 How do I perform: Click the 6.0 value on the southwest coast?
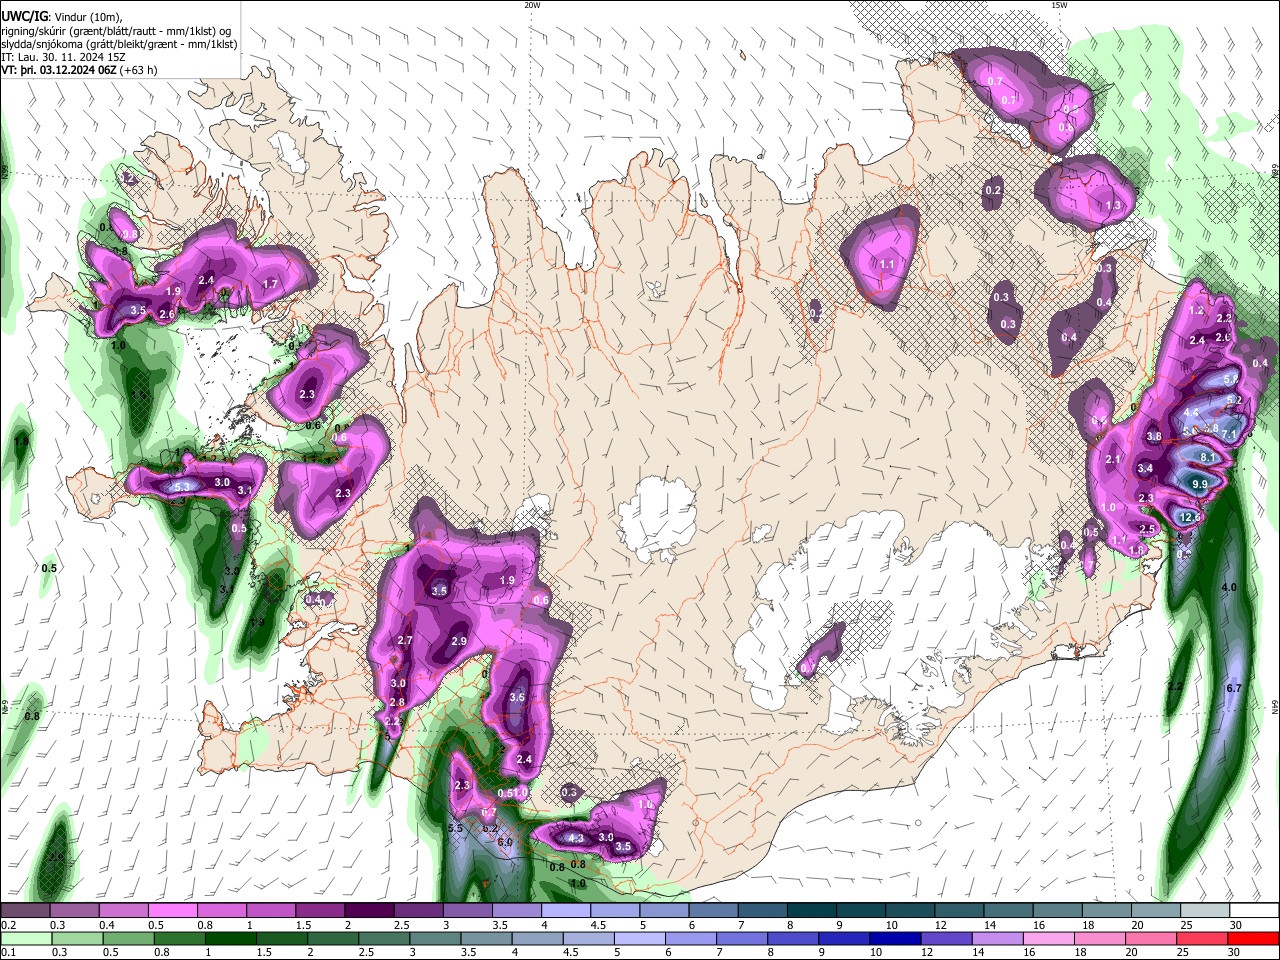click(505, 842)
